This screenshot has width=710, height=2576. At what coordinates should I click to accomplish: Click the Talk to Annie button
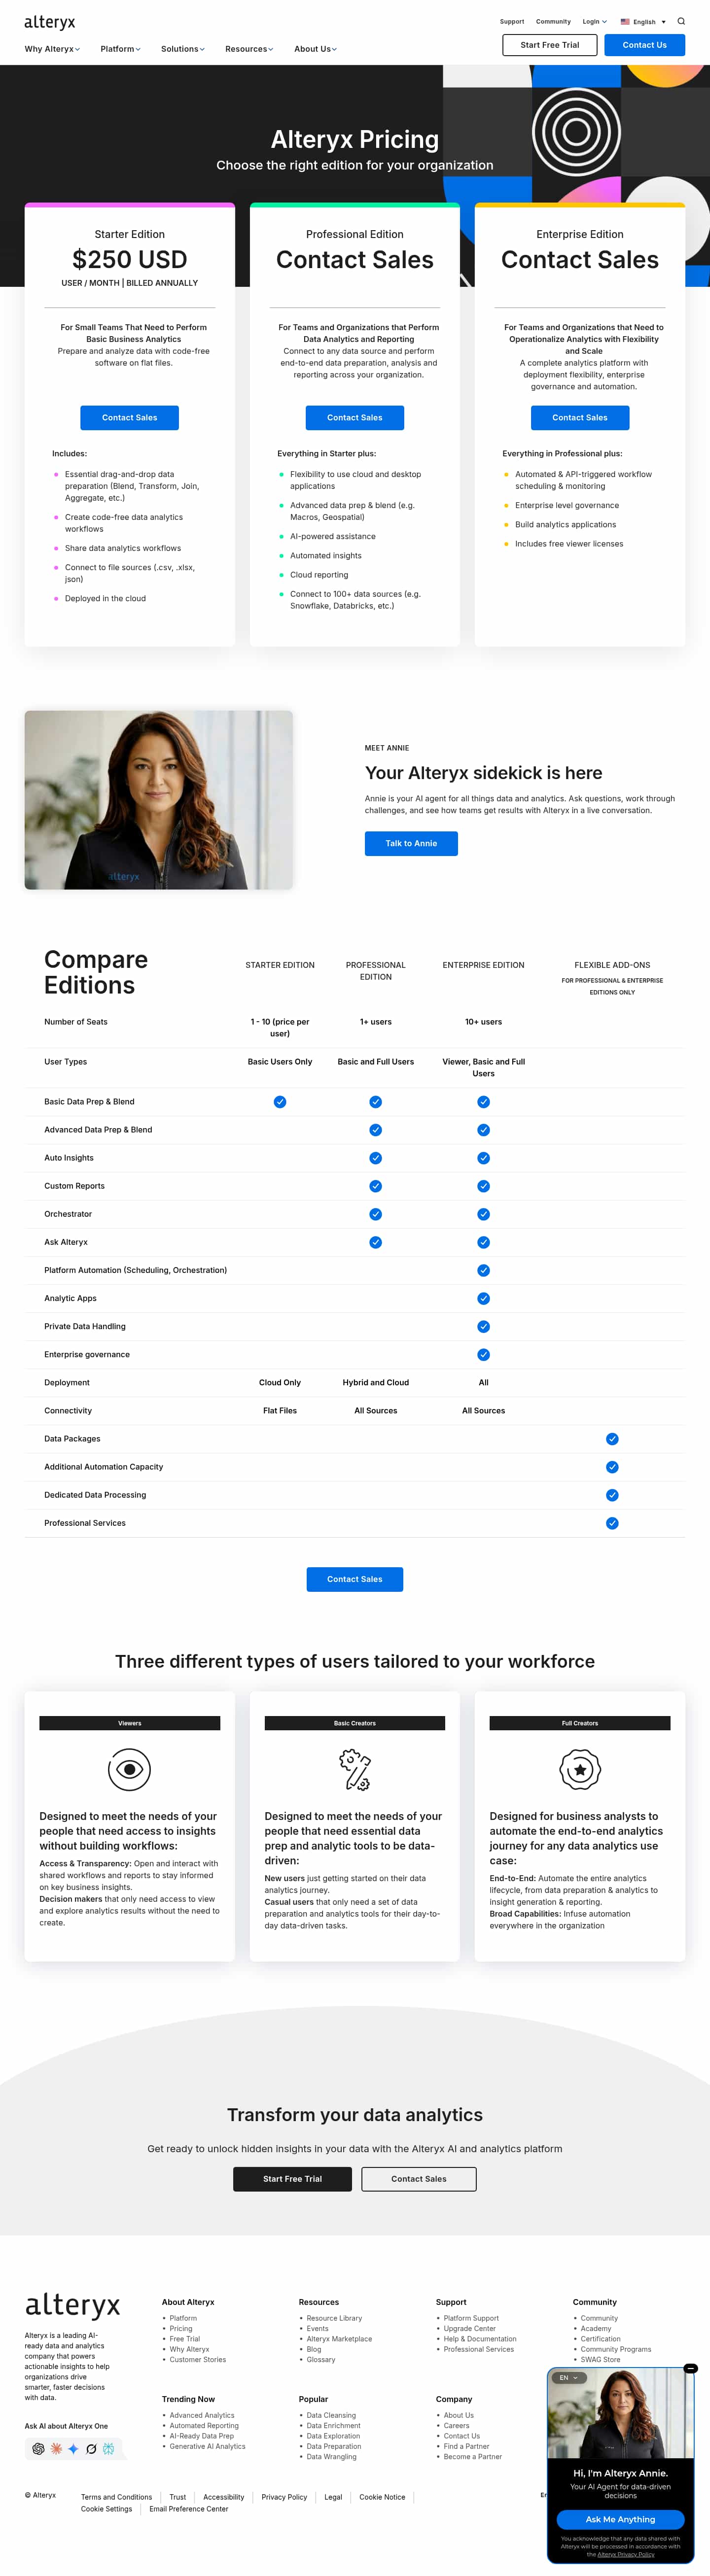[x=411, y=843]
